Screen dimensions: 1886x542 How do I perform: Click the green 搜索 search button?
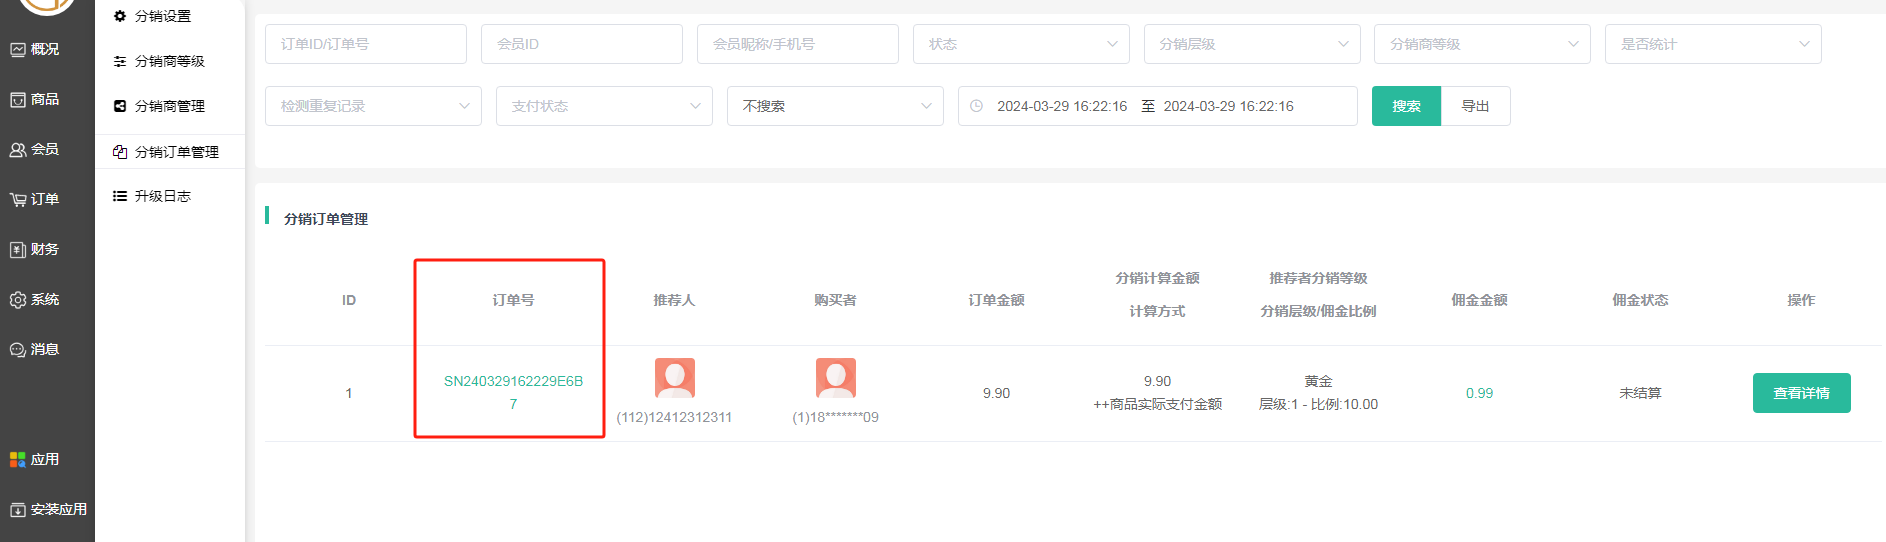(x=1405, y=106)
